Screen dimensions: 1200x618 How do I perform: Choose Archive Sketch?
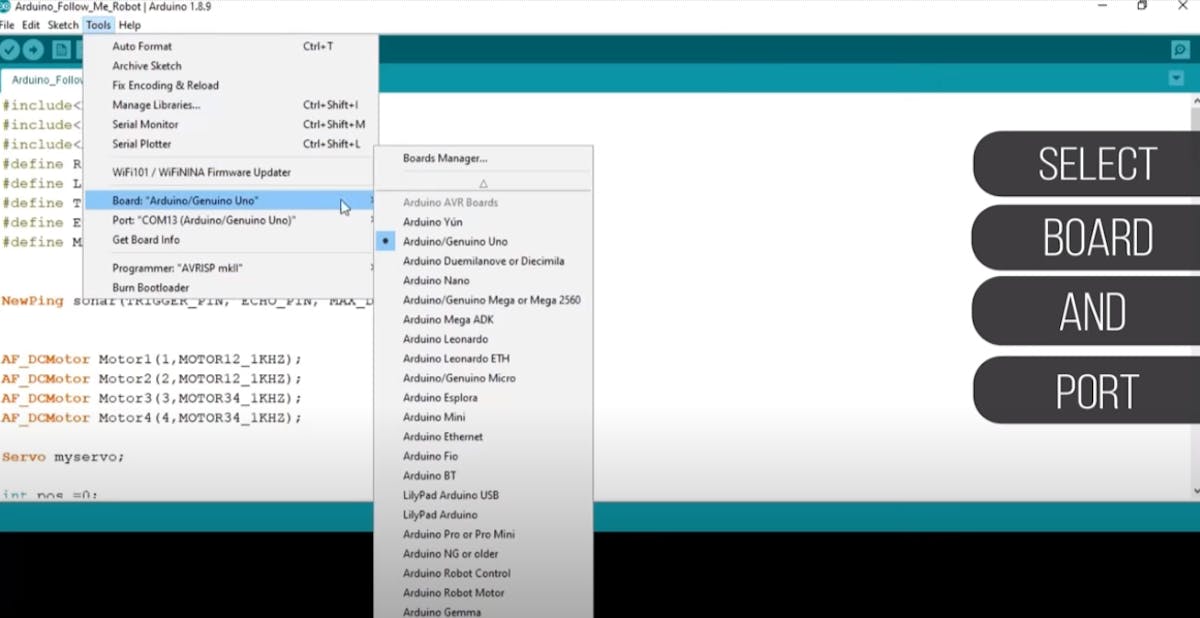(x=231, y=66)
